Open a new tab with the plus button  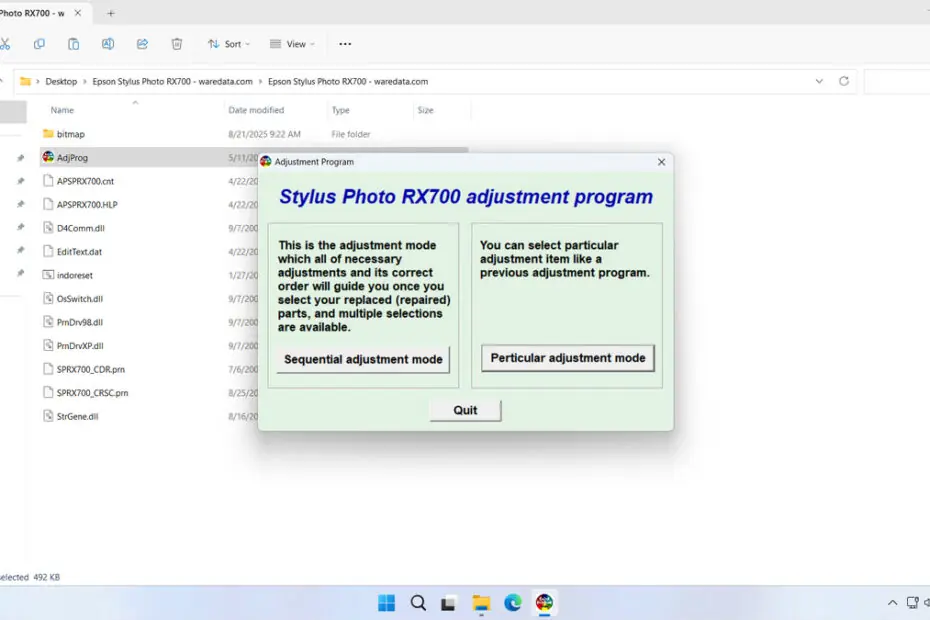coord(111,13)
